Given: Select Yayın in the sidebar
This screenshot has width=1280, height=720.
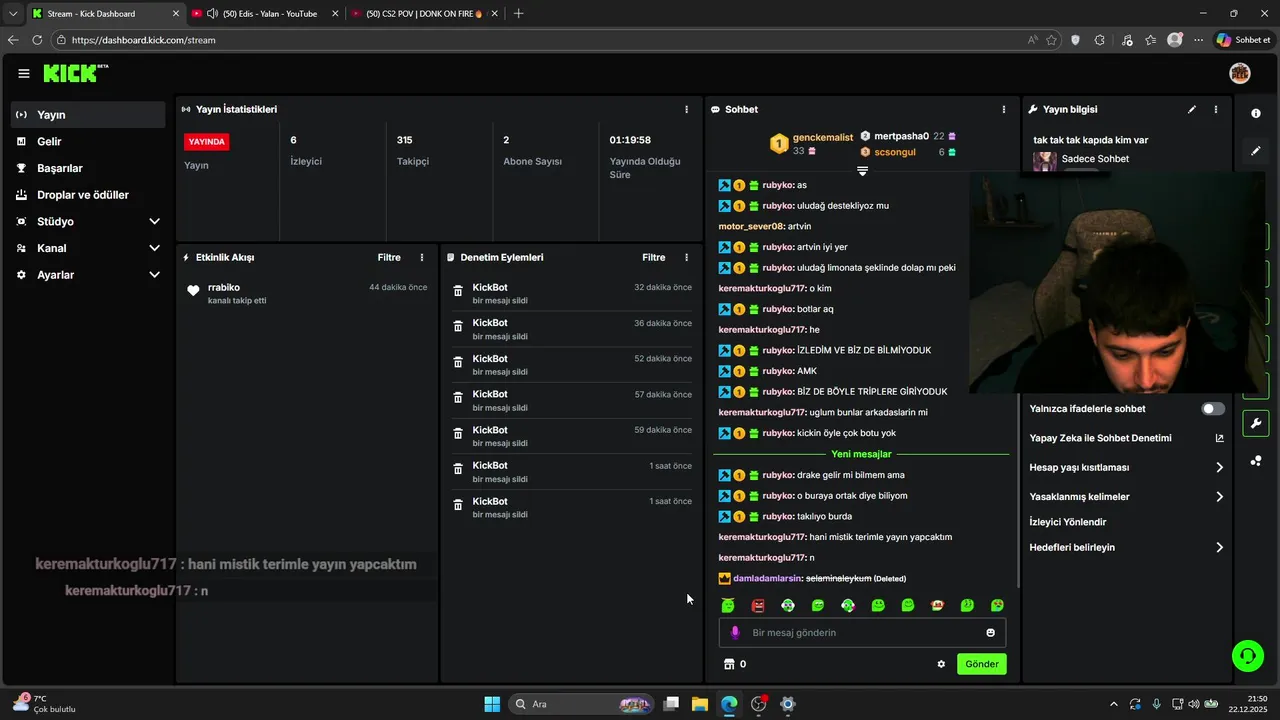Looking at the screenshot, I should pos(88,115).
